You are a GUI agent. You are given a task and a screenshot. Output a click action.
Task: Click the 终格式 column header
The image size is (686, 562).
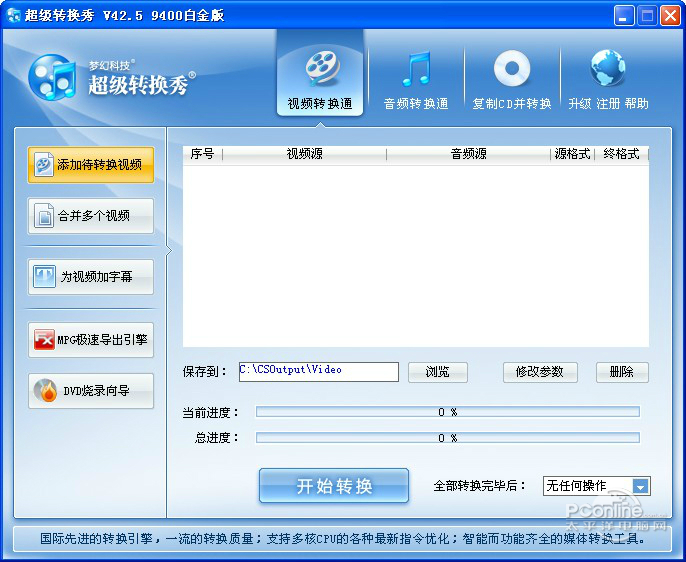pos(621,154)
